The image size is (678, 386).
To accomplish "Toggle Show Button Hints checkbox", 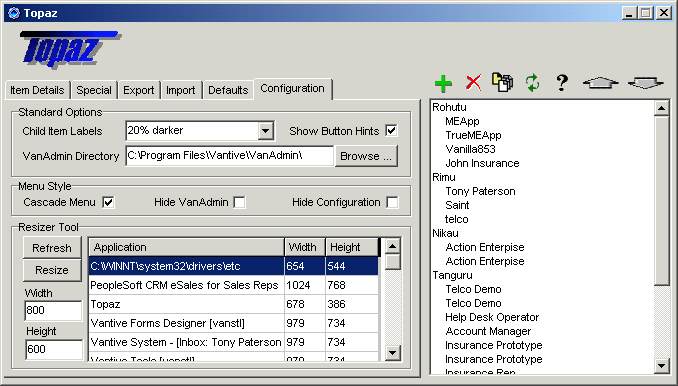I will click(391, 131).
